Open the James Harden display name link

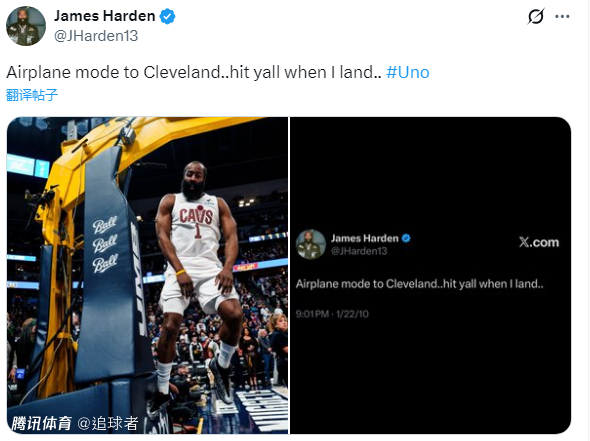(x=105, y=16)
